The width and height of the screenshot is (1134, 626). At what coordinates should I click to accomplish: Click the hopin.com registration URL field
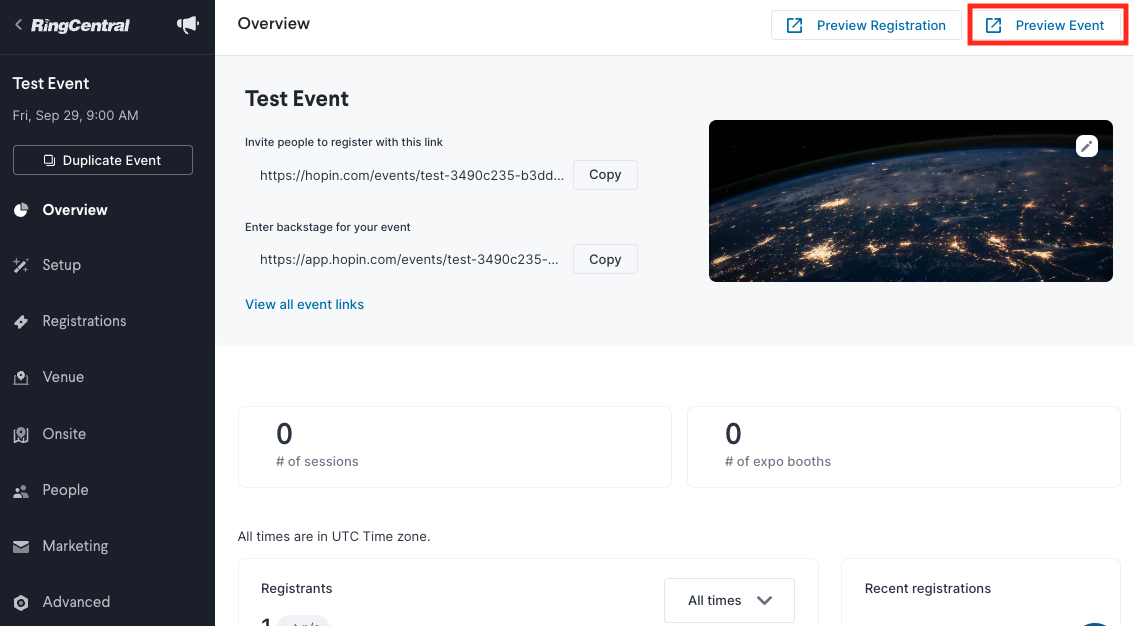tap(412, 175)
